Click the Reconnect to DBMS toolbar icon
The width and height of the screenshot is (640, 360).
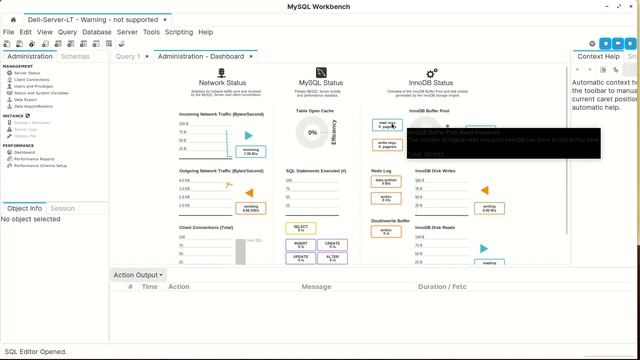point(122,44)
